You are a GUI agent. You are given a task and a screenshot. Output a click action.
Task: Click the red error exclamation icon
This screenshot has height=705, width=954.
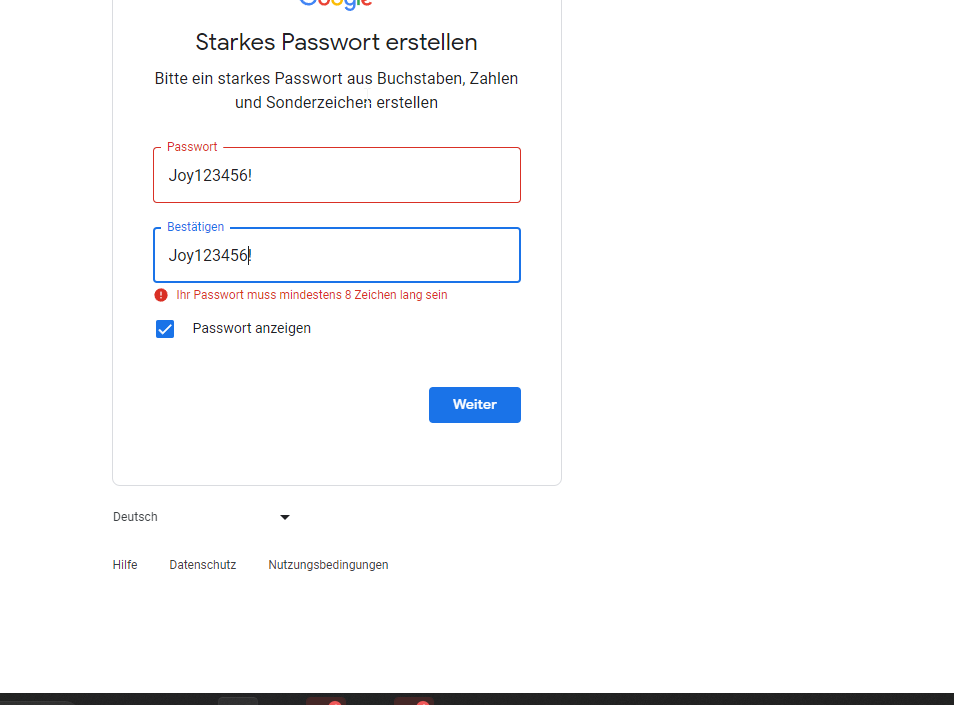pyautogui.click(x=161, y=295)
